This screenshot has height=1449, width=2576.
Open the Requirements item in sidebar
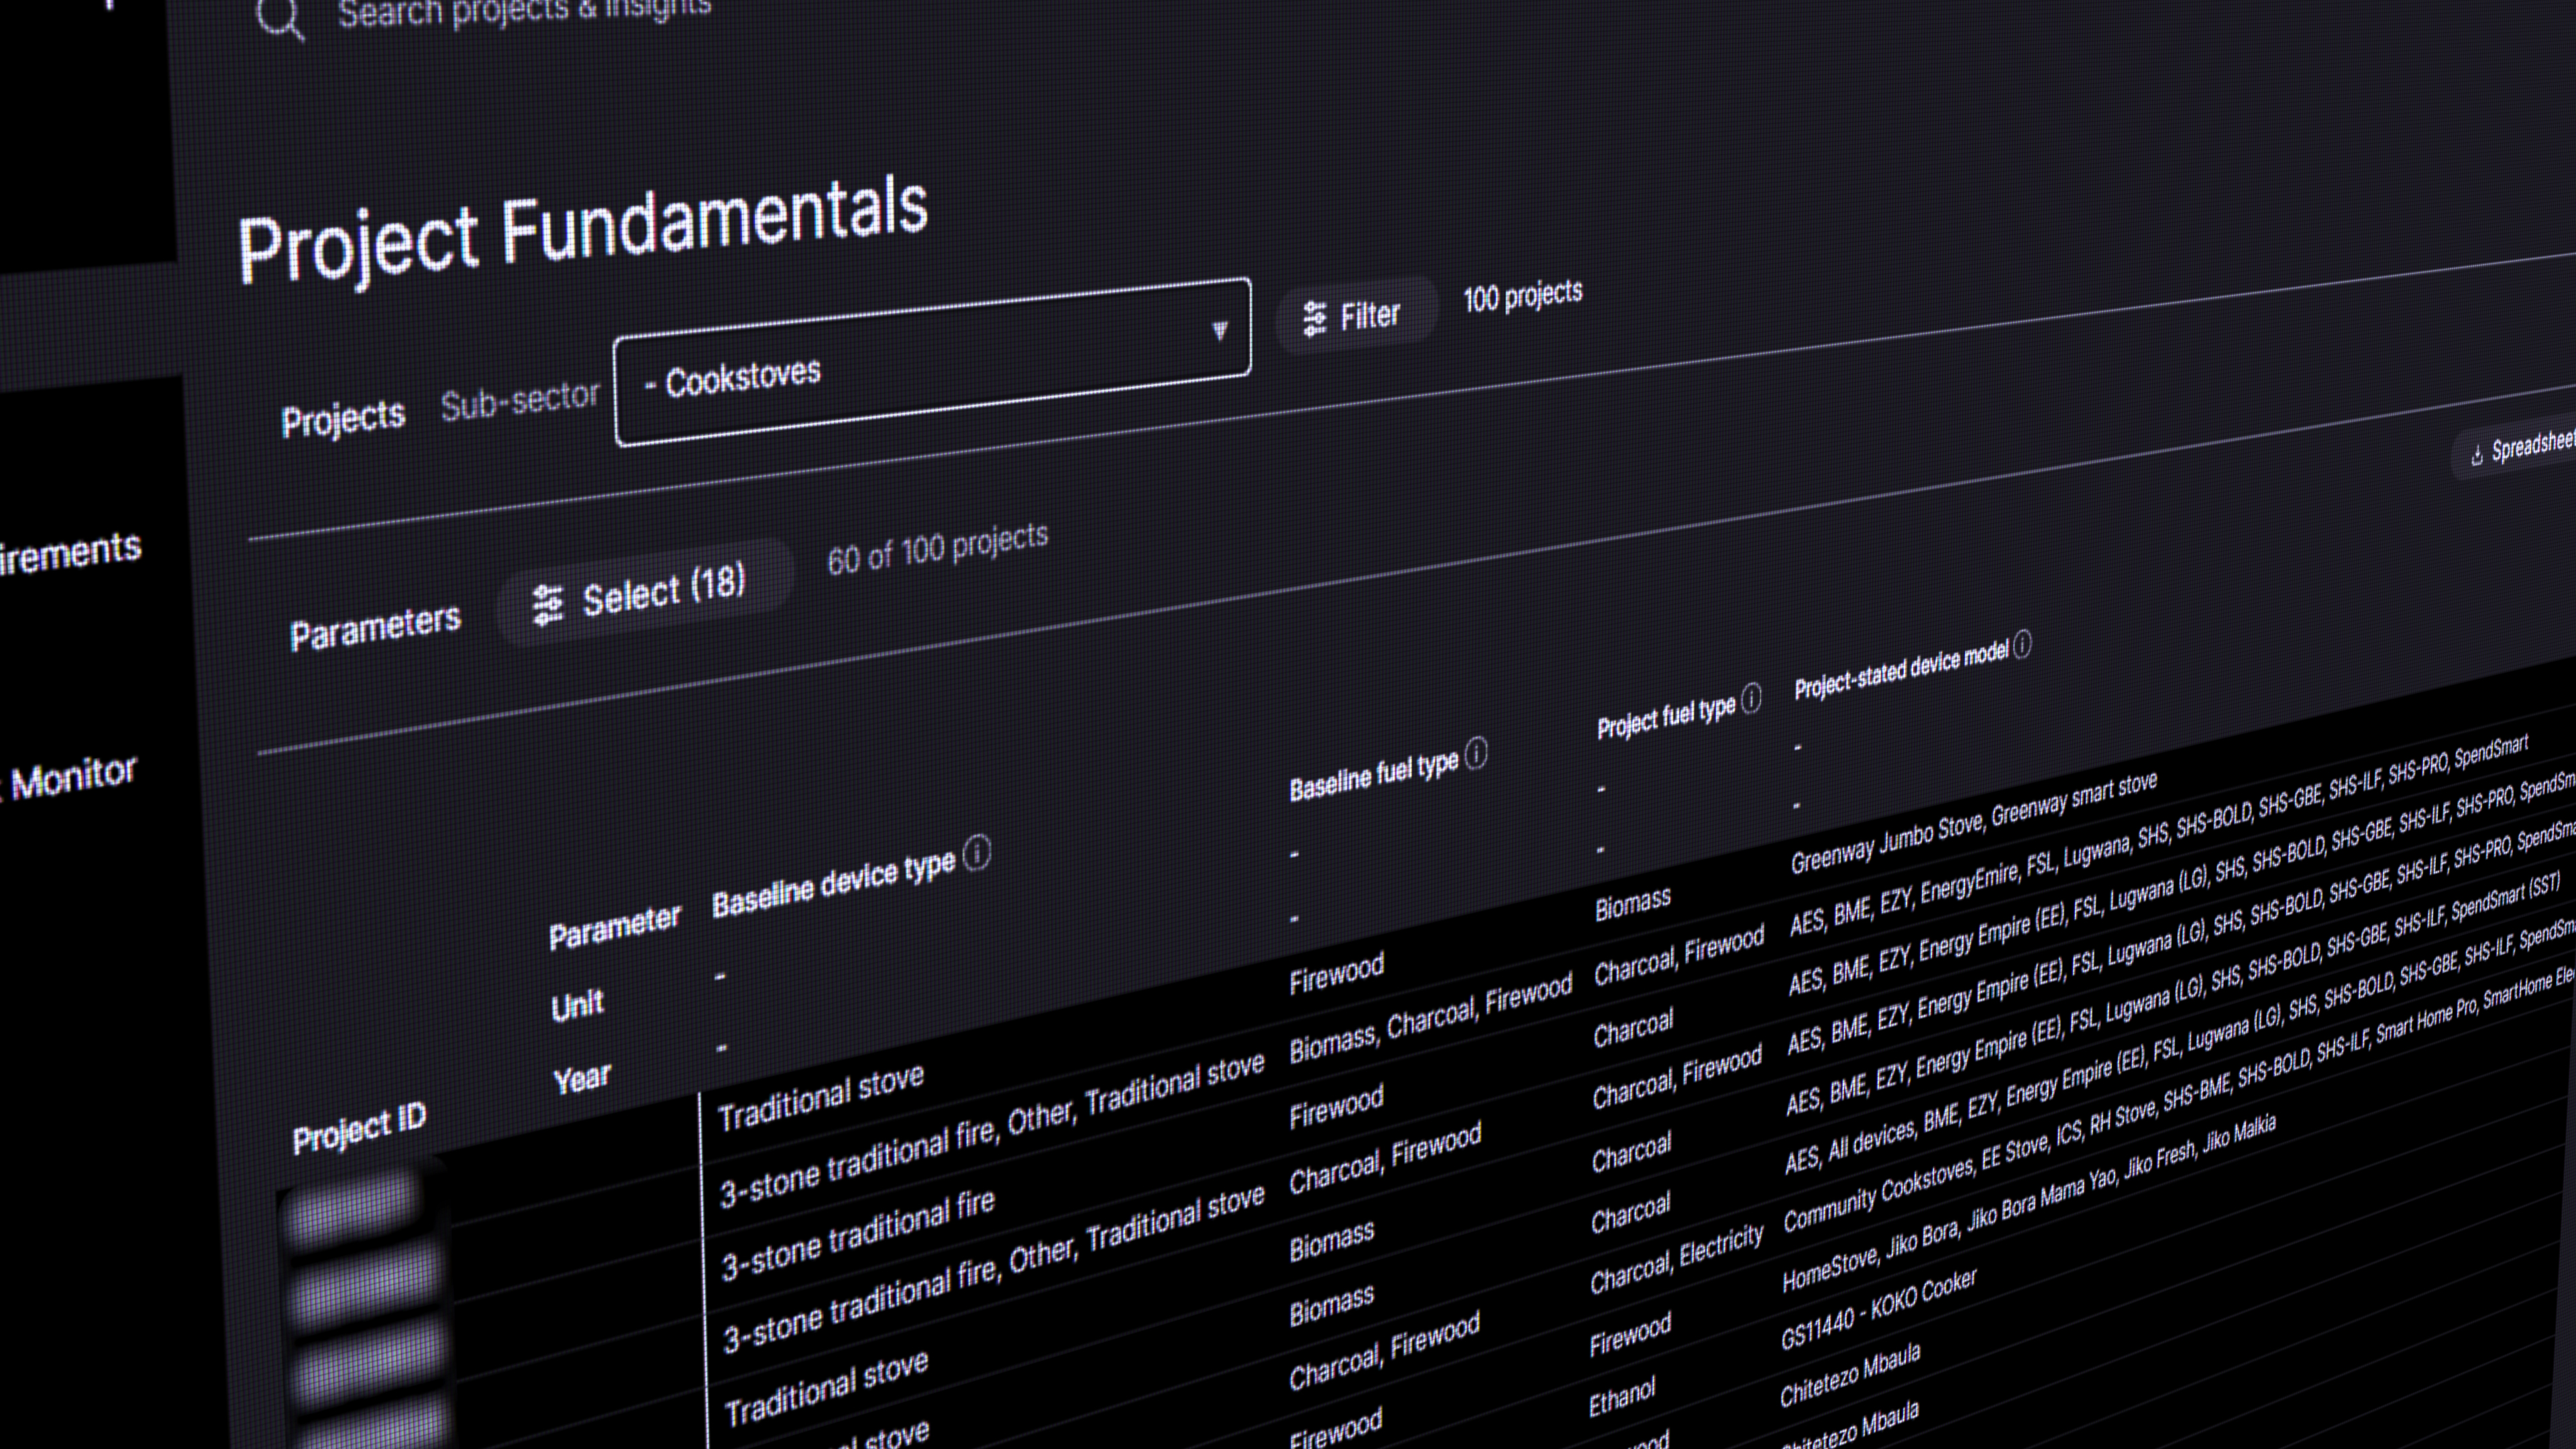[x=70, y=552]
